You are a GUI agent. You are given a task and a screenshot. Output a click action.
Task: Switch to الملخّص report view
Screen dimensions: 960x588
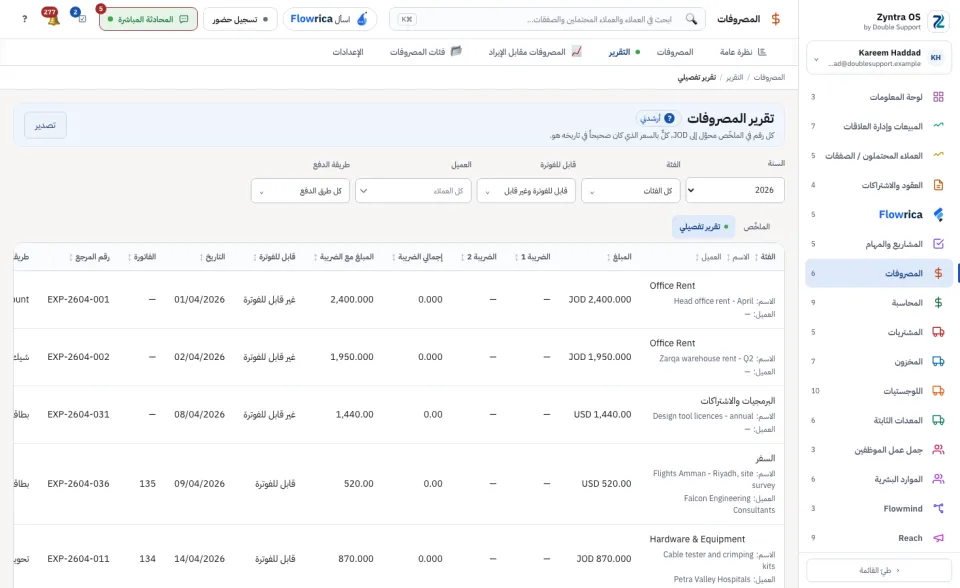757,227
